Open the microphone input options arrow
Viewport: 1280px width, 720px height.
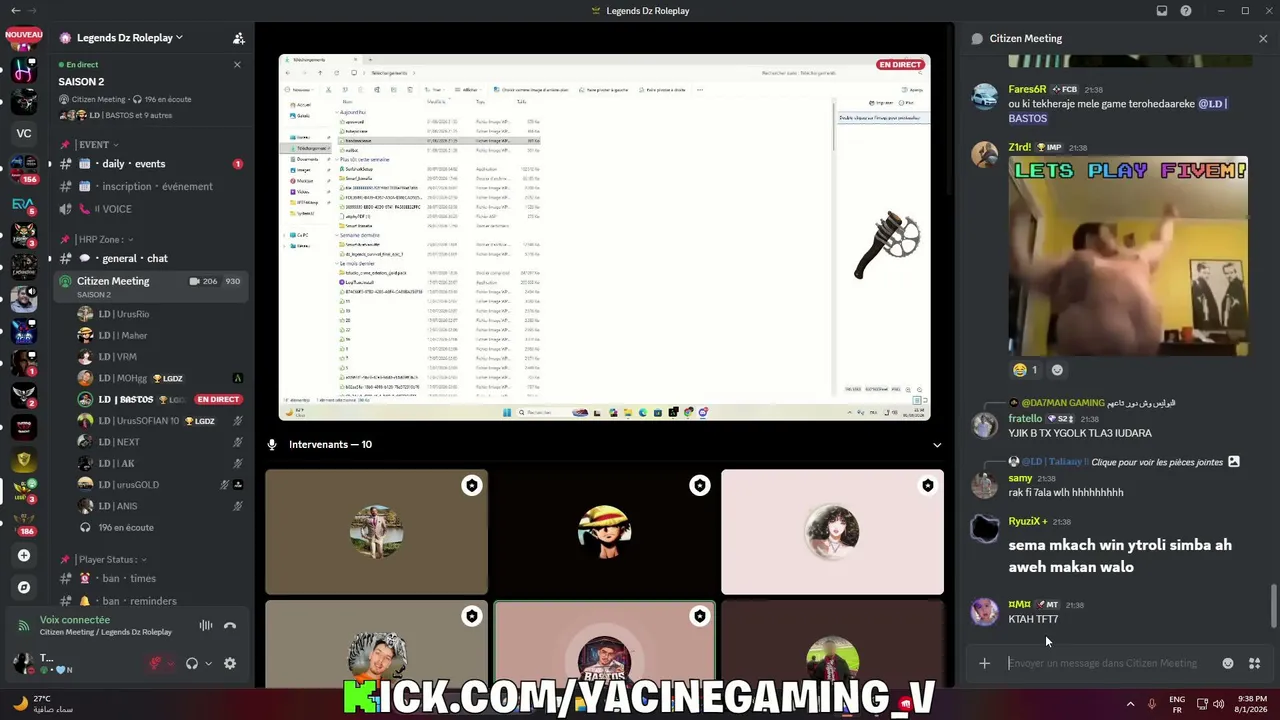click(171, 663)
